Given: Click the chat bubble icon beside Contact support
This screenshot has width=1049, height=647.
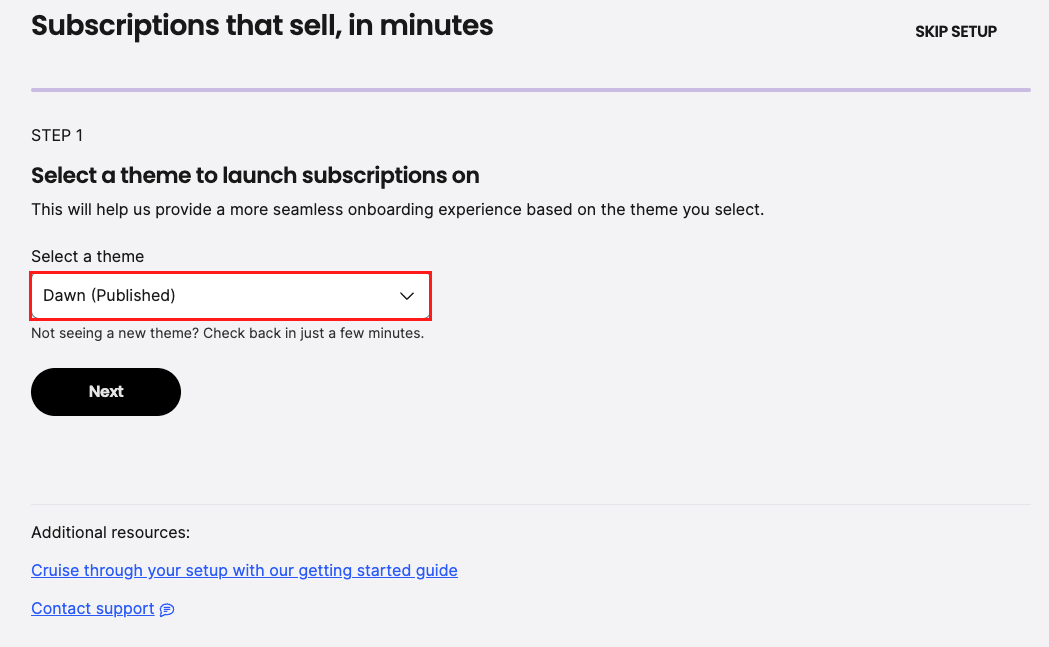Looking at the screenshot, I should click(166, 609).
